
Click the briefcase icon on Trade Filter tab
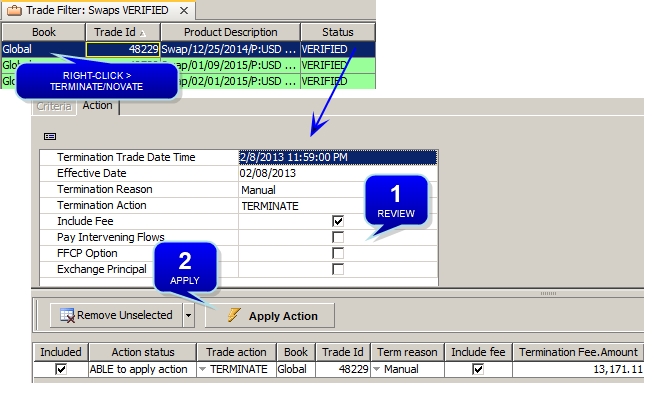tap(15, 10)
